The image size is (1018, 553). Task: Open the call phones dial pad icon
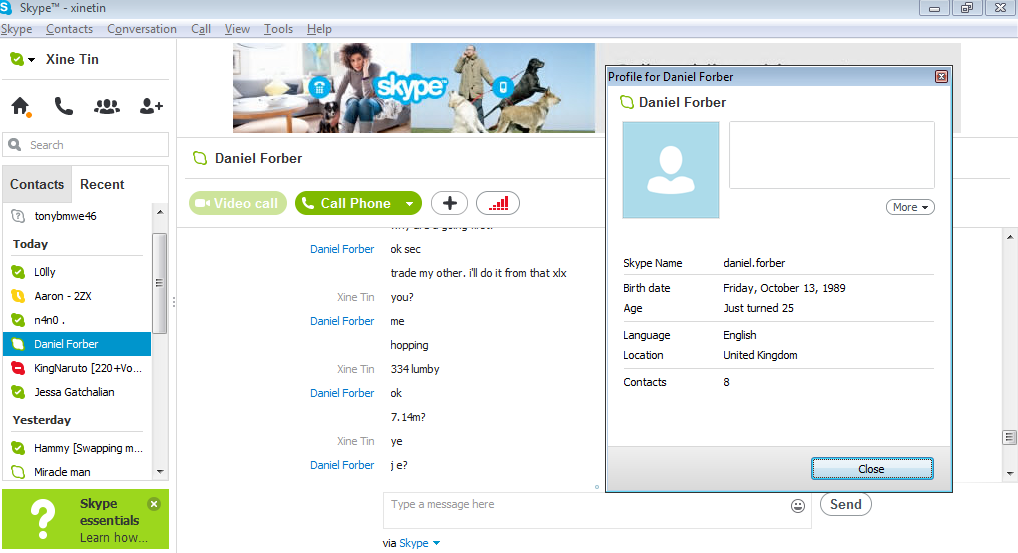[x=64, y=106]
